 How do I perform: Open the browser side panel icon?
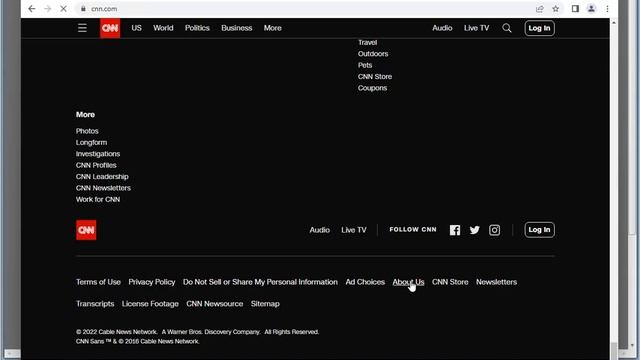tap(575, 9)
